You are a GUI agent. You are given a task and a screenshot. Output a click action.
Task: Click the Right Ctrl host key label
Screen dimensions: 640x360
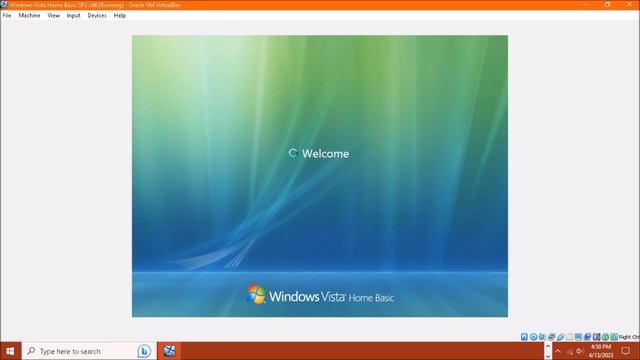pos(629,337)
